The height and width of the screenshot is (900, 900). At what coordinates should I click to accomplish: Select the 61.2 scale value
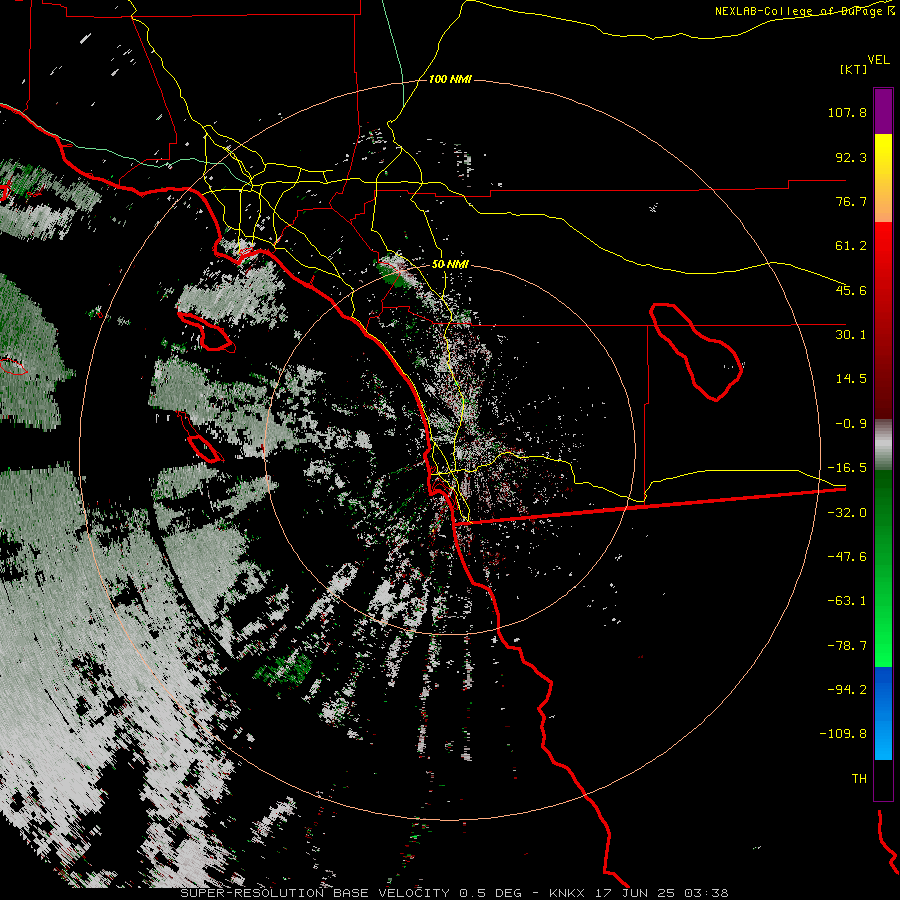[x=851, y=246]
